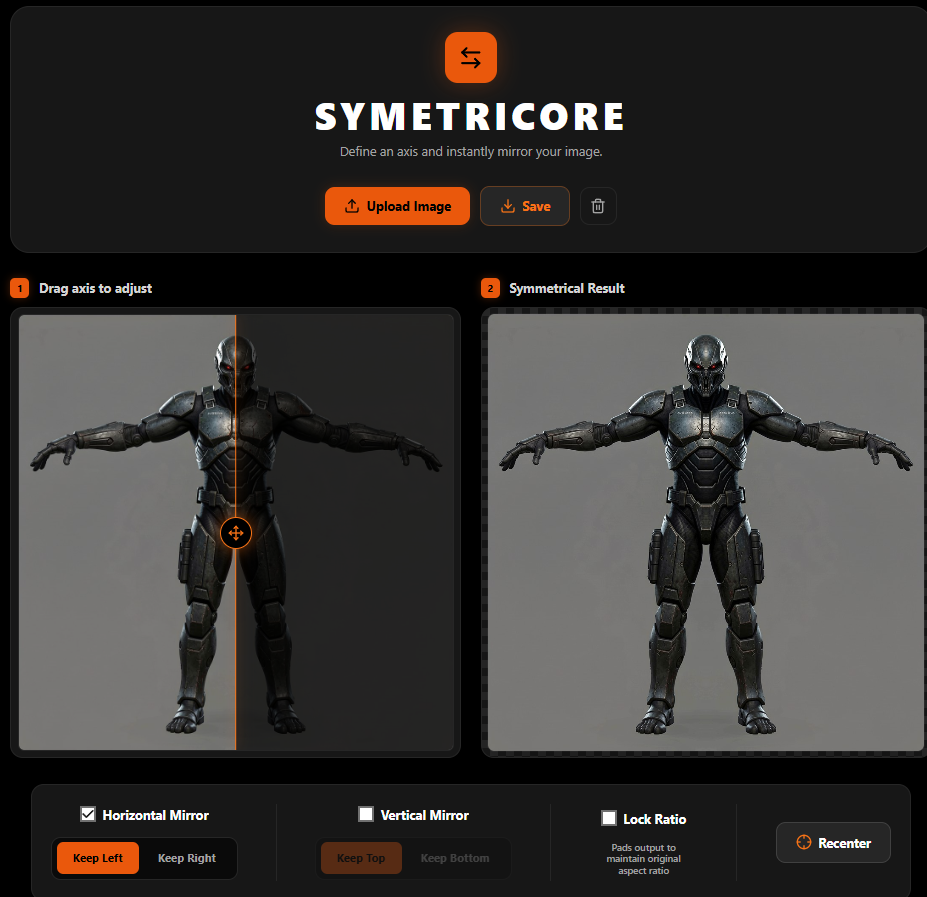Click the Upload Image button
927x897 pixels.
[x=397, y=206]
